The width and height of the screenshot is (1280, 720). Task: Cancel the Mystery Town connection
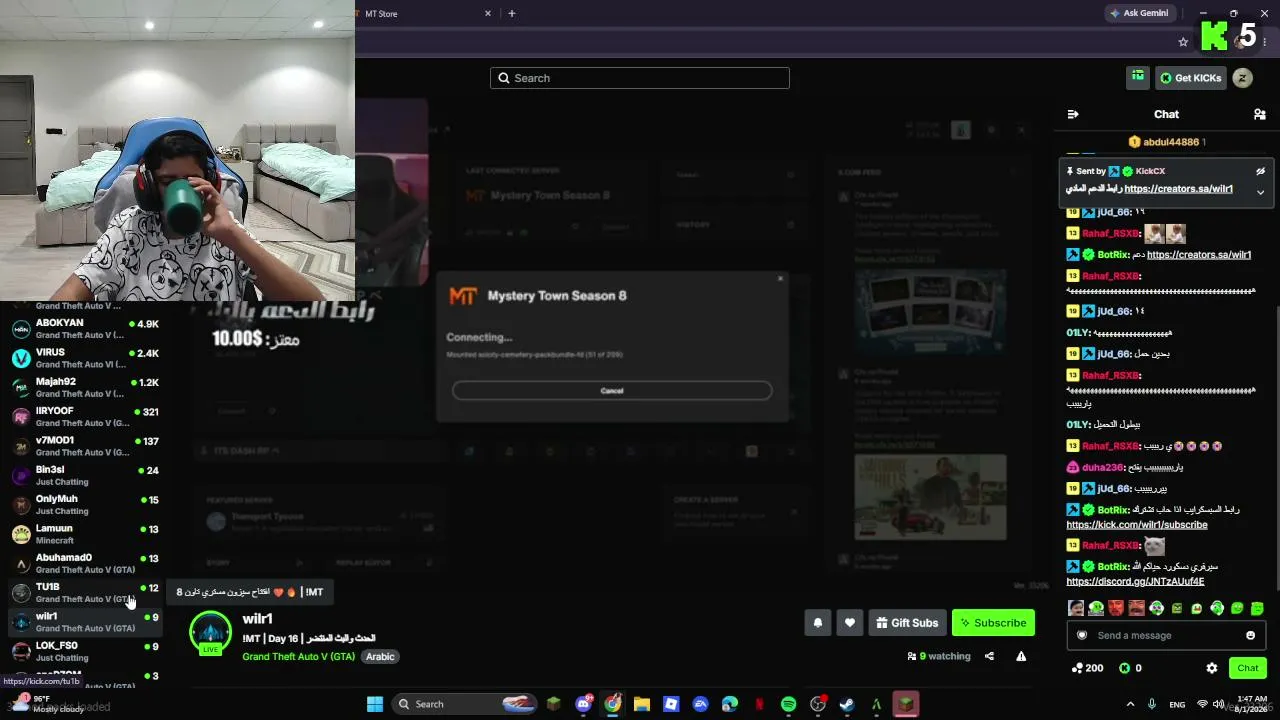(612, 390)
